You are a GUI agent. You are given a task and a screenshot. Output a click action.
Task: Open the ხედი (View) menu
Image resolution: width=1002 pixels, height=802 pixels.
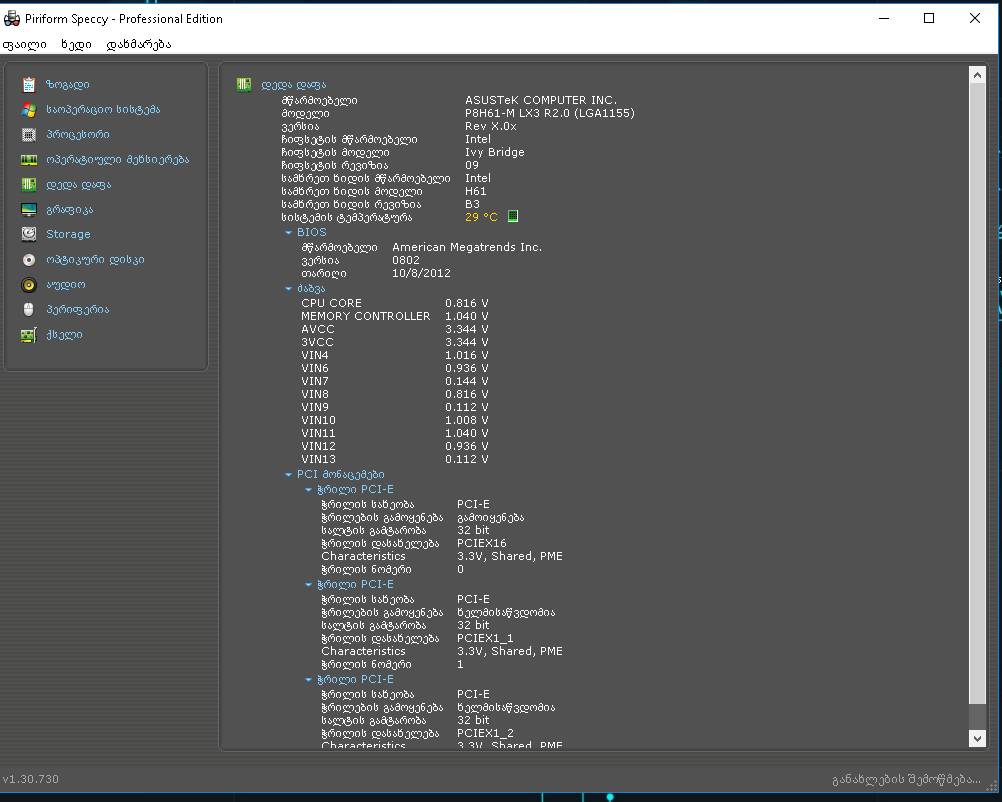(76, 44)
